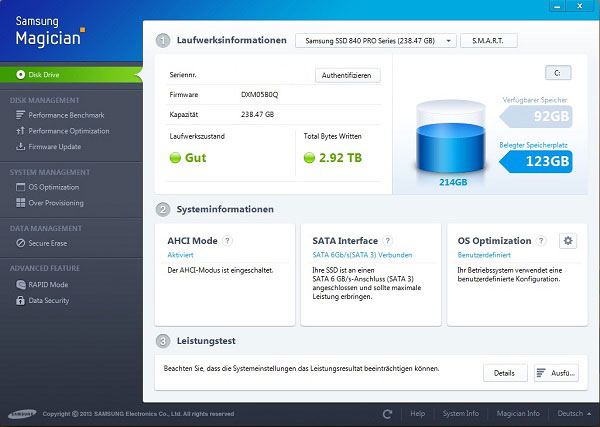Click the blue disk capacity cylinder graphic
This screenshot has width=600, height=427.
[450, 137]
